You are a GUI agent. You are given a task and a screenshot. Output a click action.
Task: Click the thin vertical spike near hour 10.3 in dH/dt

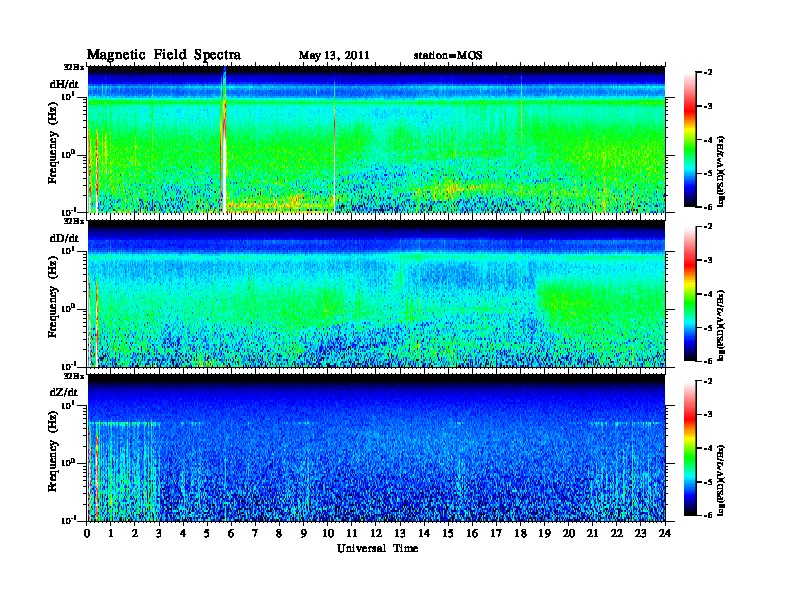click(334, 144)
